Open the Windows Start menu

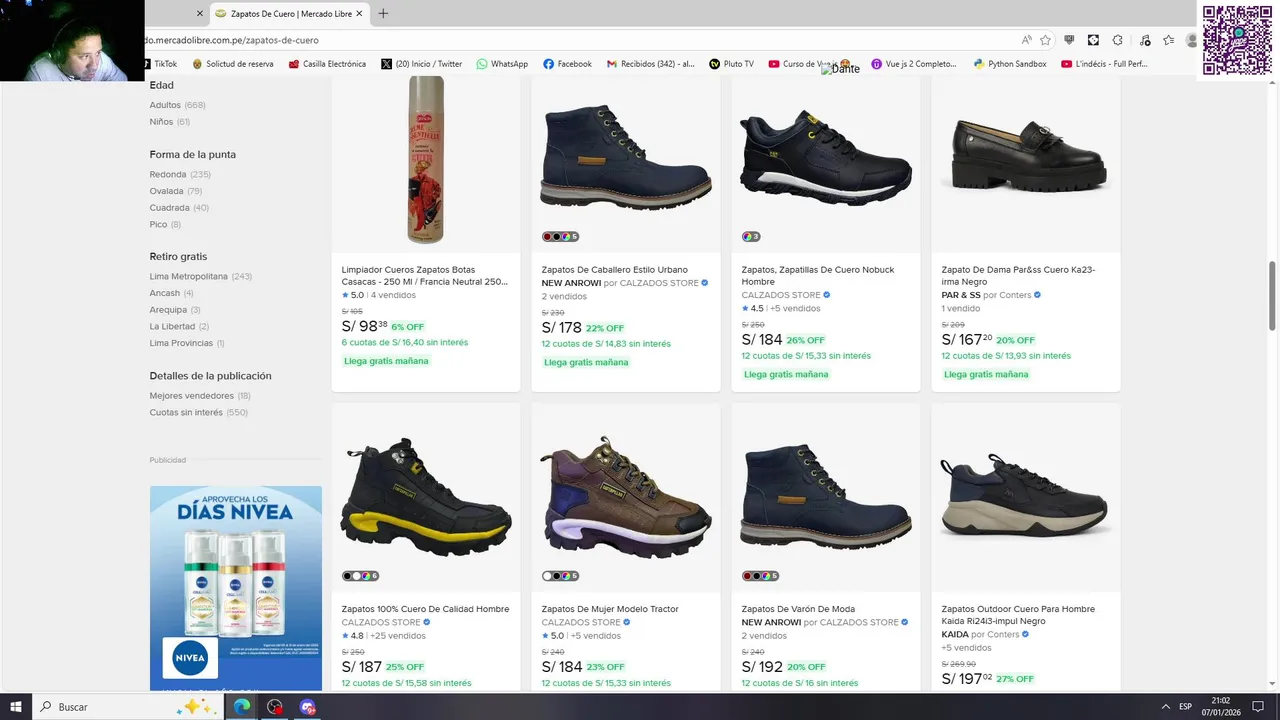[x=16, y=707]
